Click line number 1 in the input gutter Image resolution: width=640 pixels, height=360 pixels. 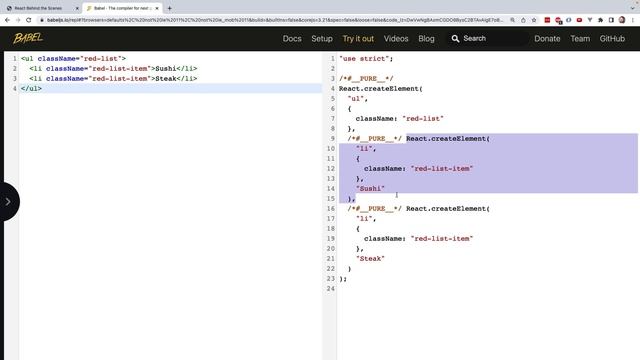[x=14, y=59]
